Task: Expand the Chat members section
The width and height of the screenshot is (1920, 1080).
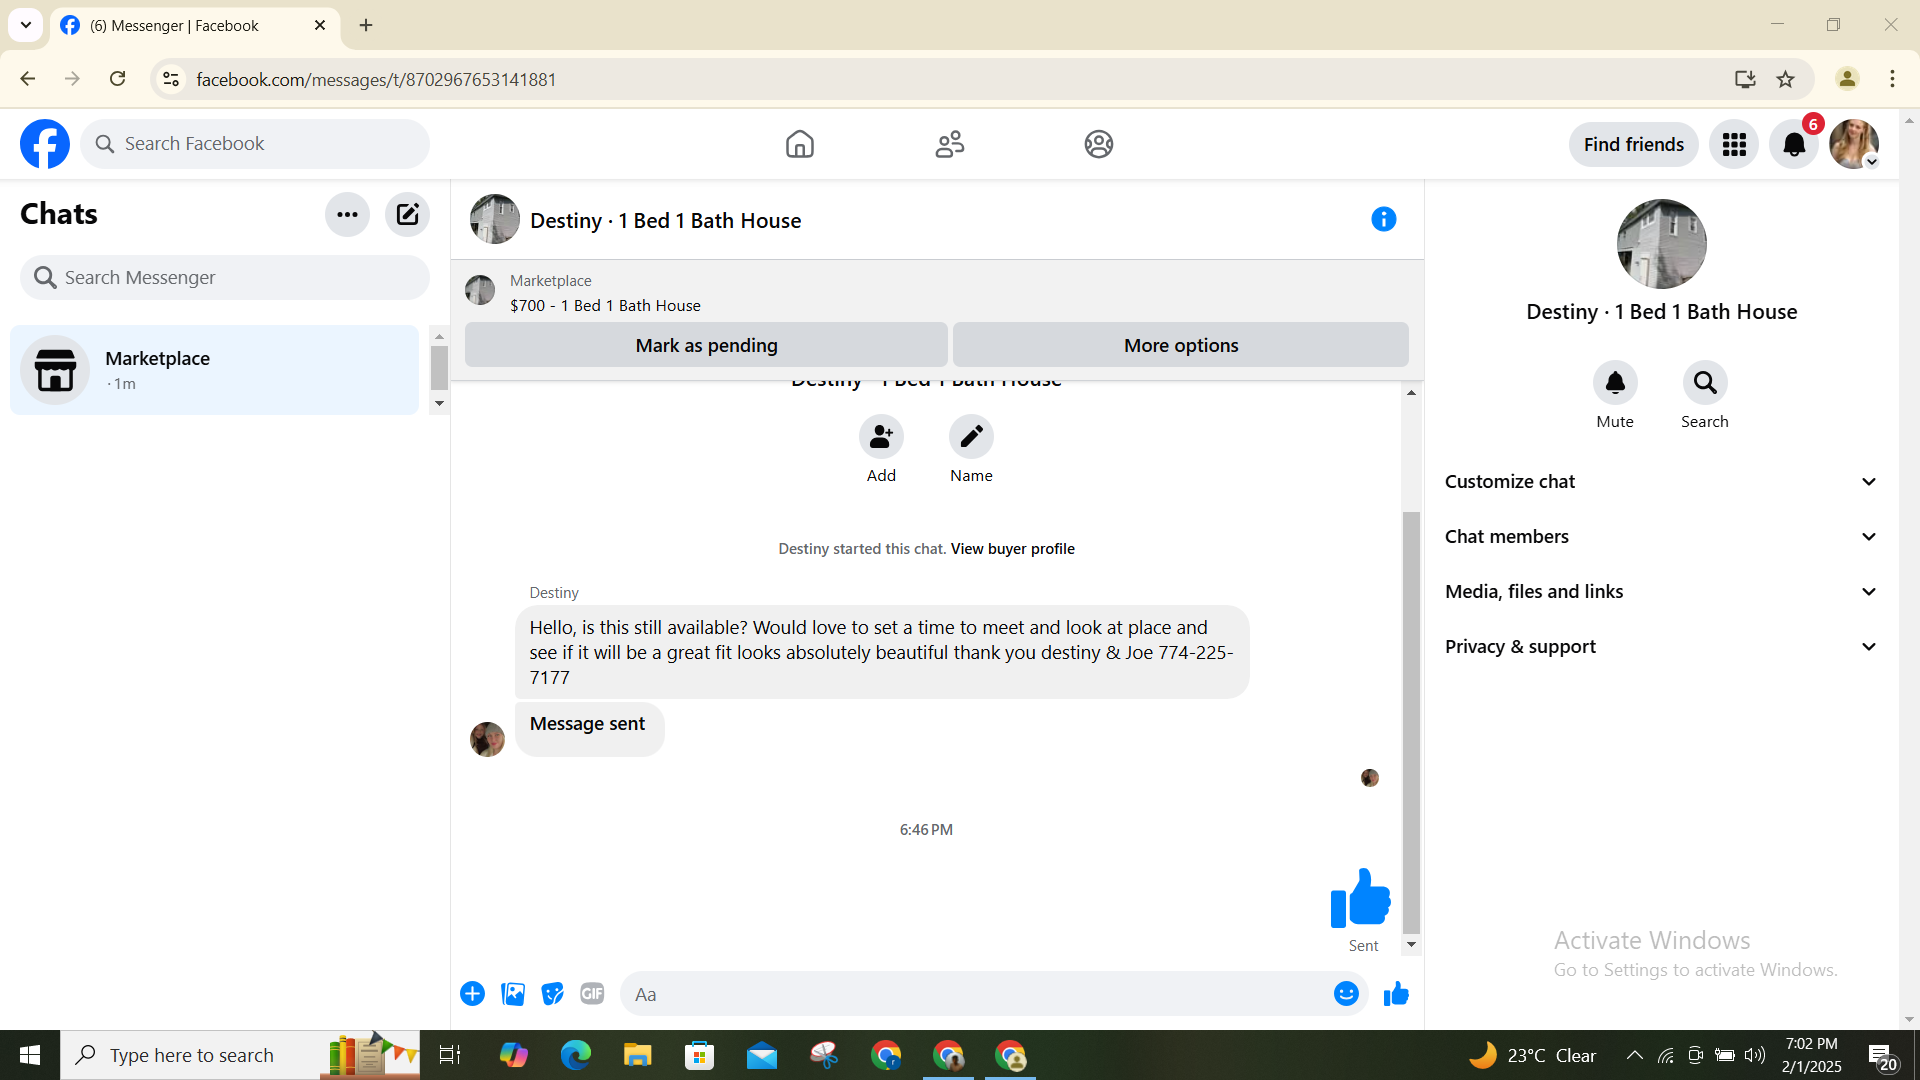Action: tap(1661, 536)
